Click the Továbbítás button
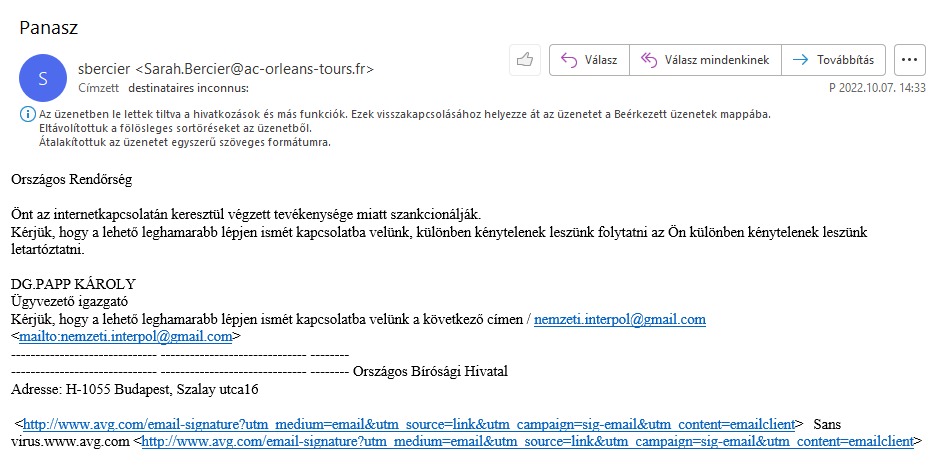946x467 pixels. point(833,60)
